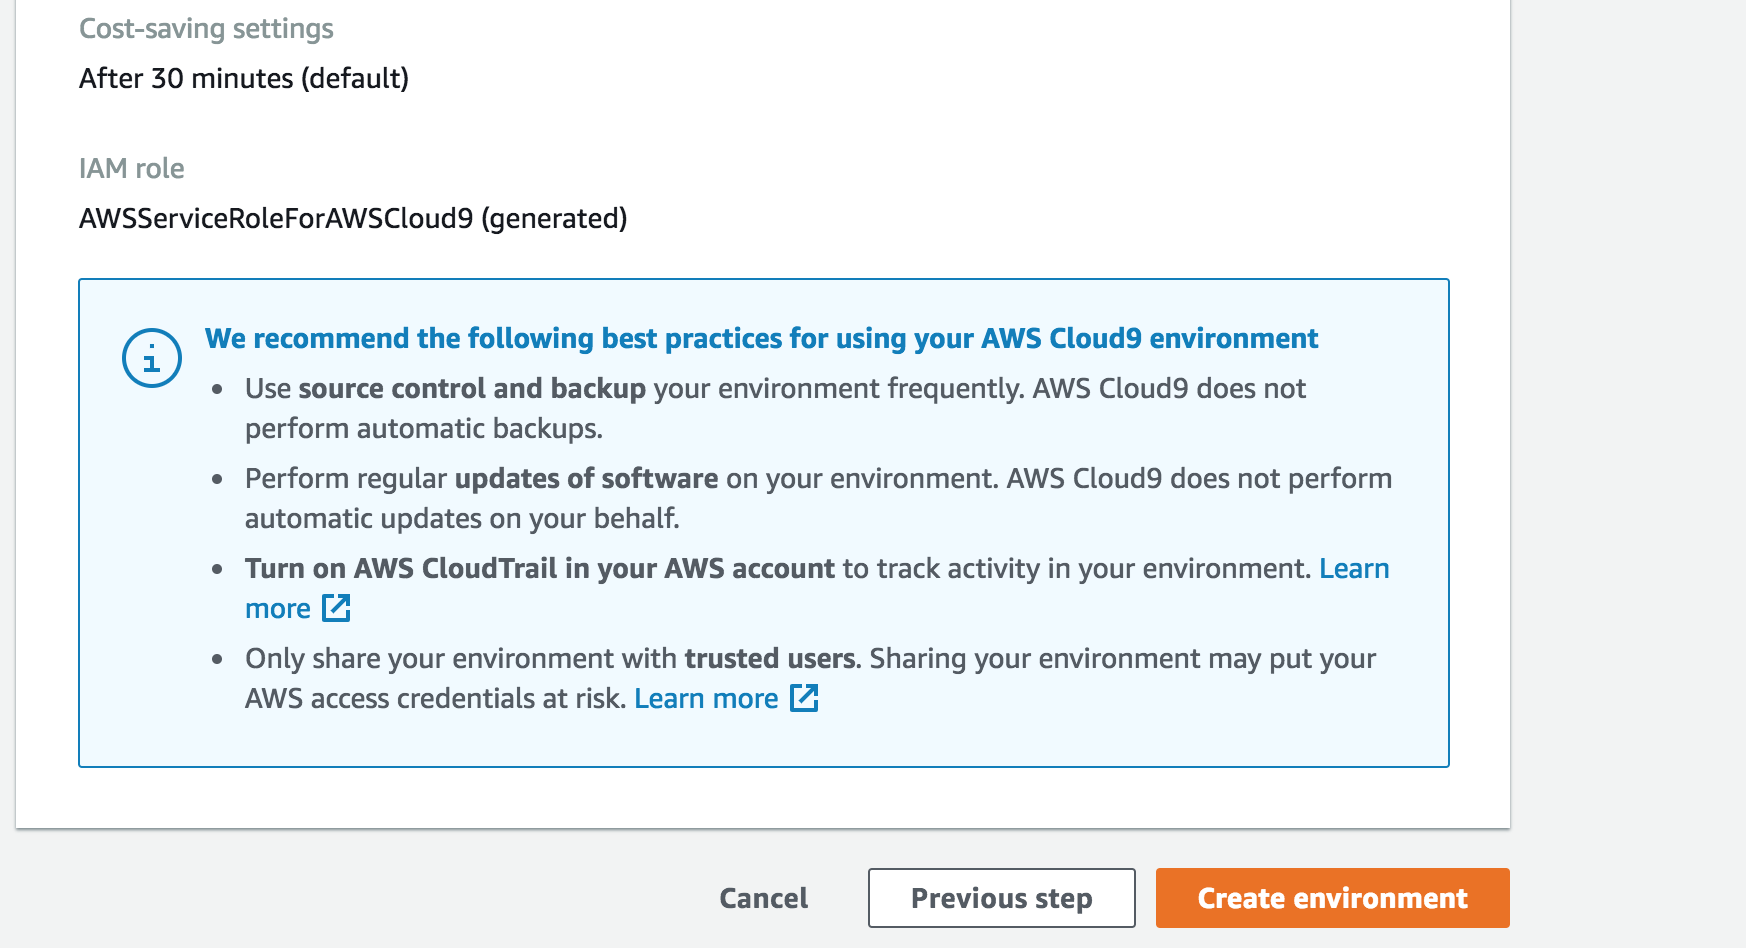Open the CloudTrail "Learn more" link
The width and height of the screenshot is (1746, 948).
(1353, 568)
